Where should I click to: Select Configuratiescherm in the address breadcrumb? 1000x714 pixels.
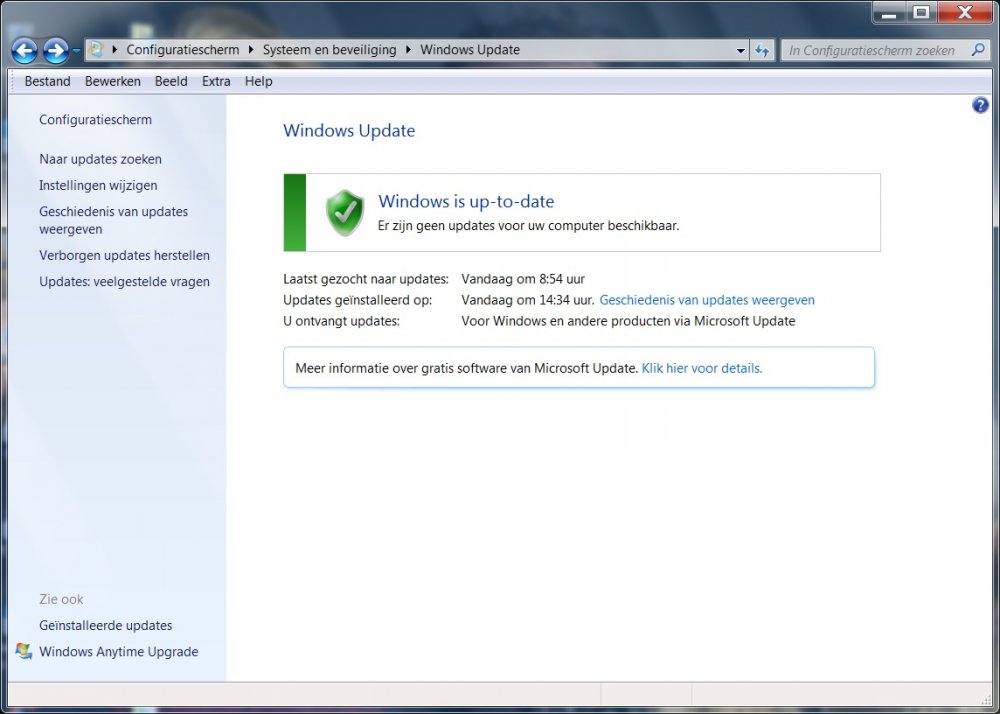(182, 50)
